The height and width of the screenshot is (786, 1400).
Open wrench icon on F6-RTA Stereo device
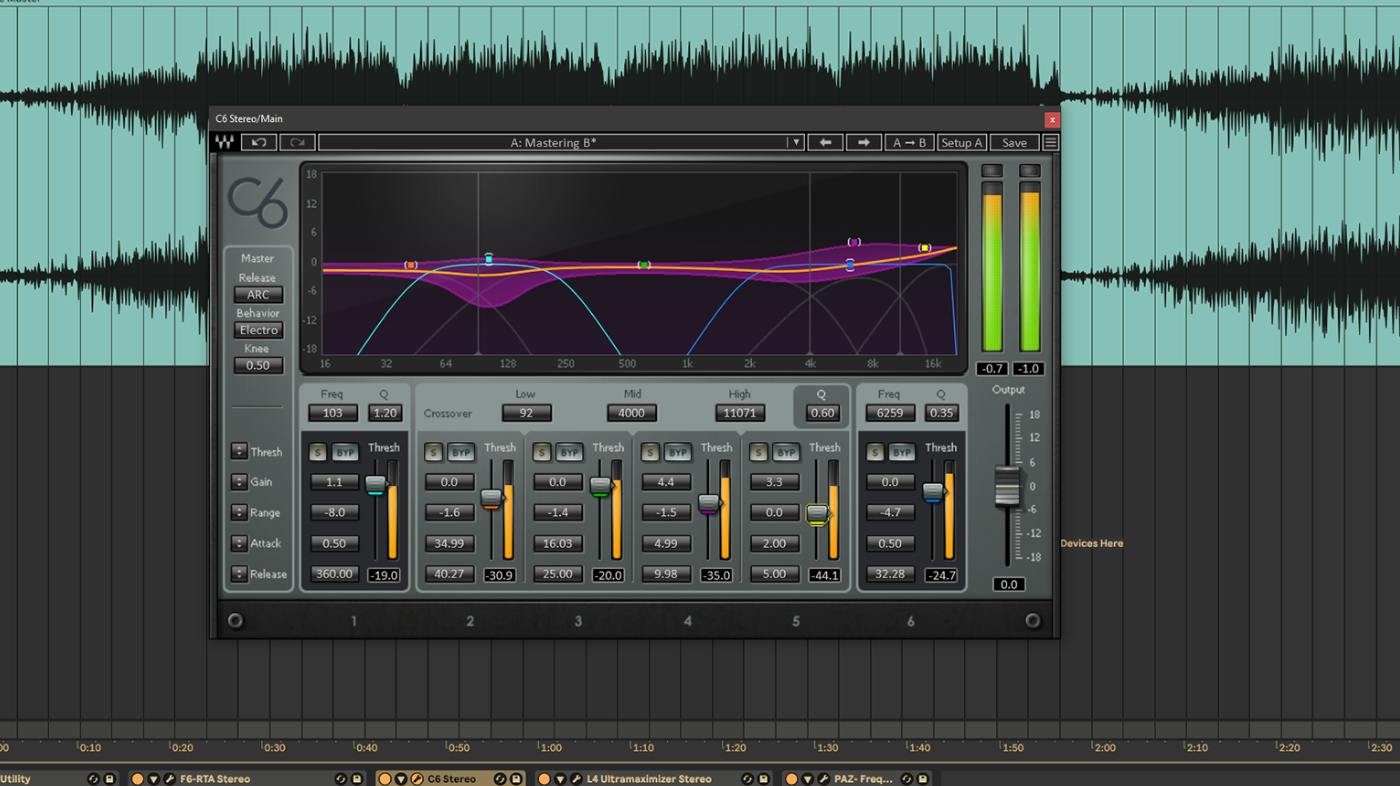[169, 779]
